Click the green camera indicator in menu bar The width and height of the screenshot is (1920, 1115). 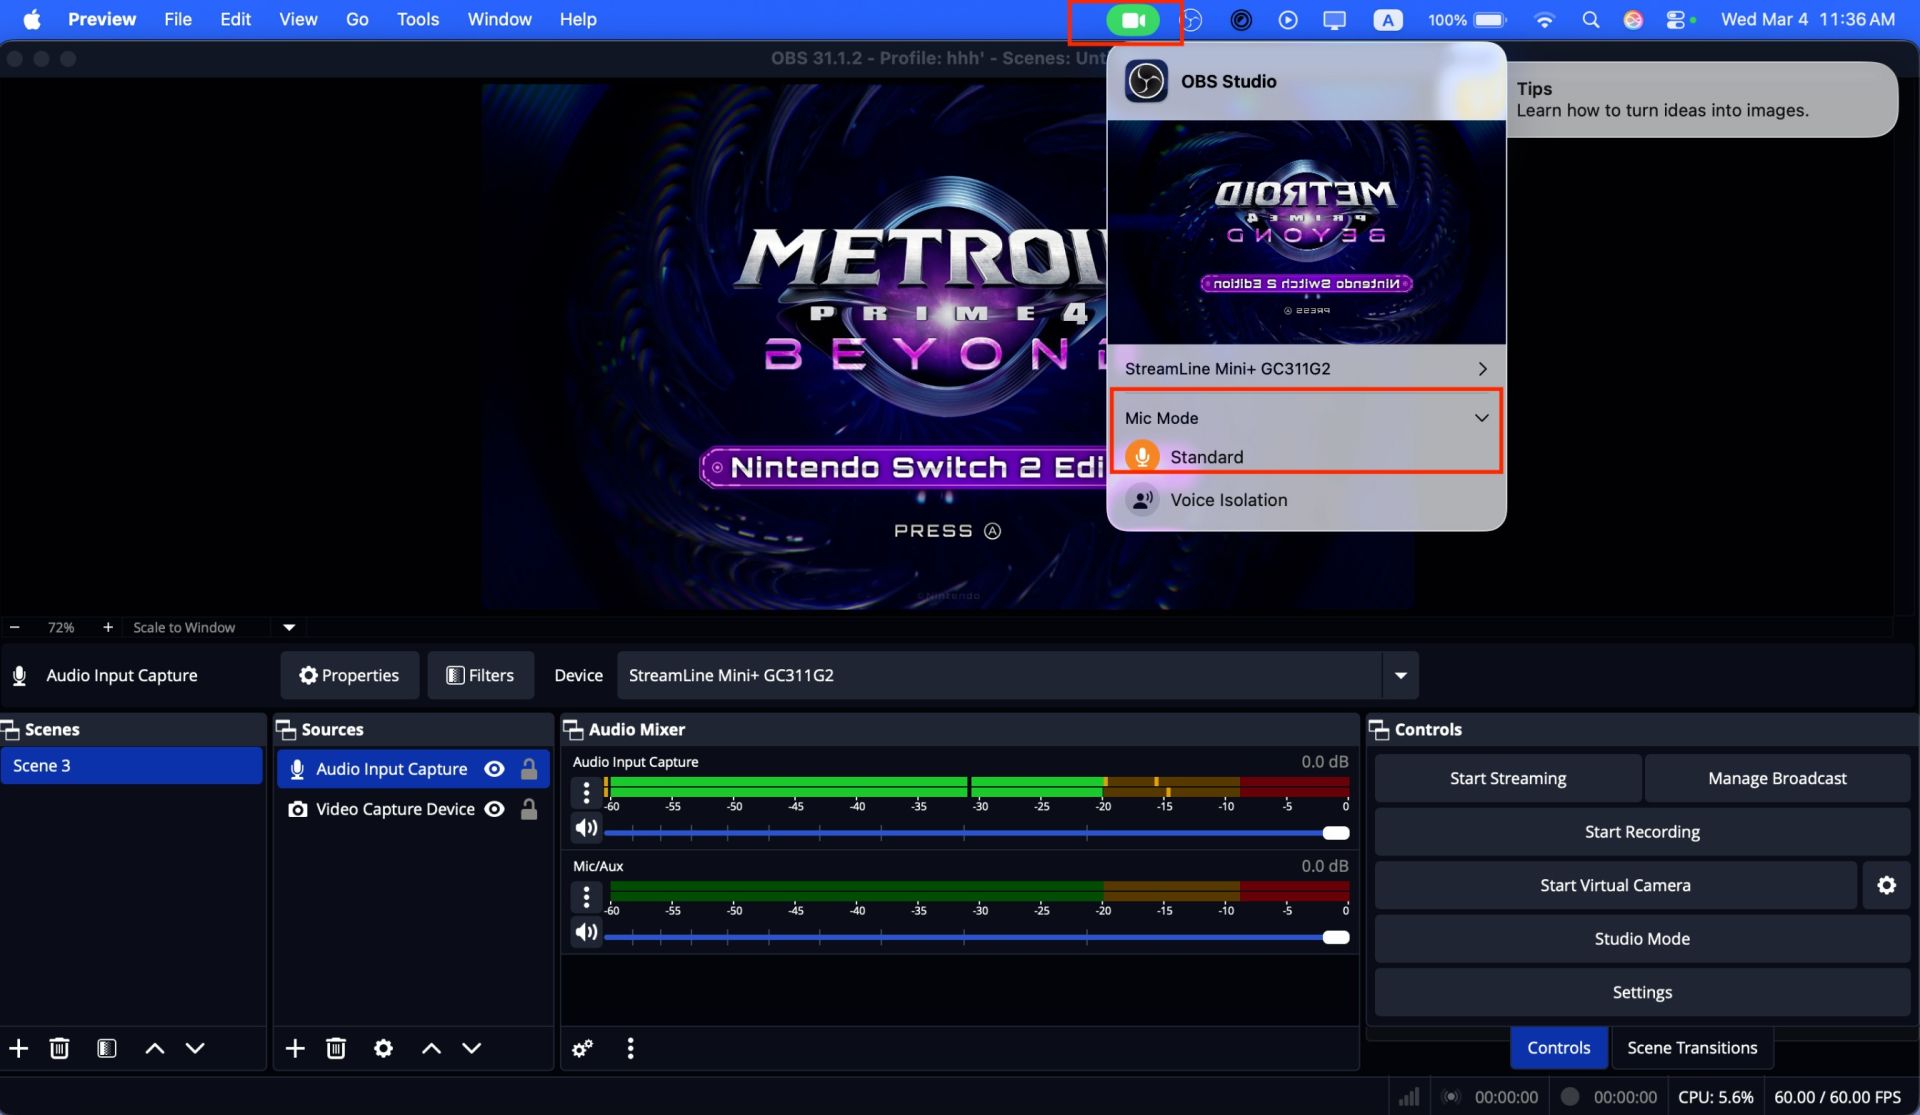point(1132,20)
